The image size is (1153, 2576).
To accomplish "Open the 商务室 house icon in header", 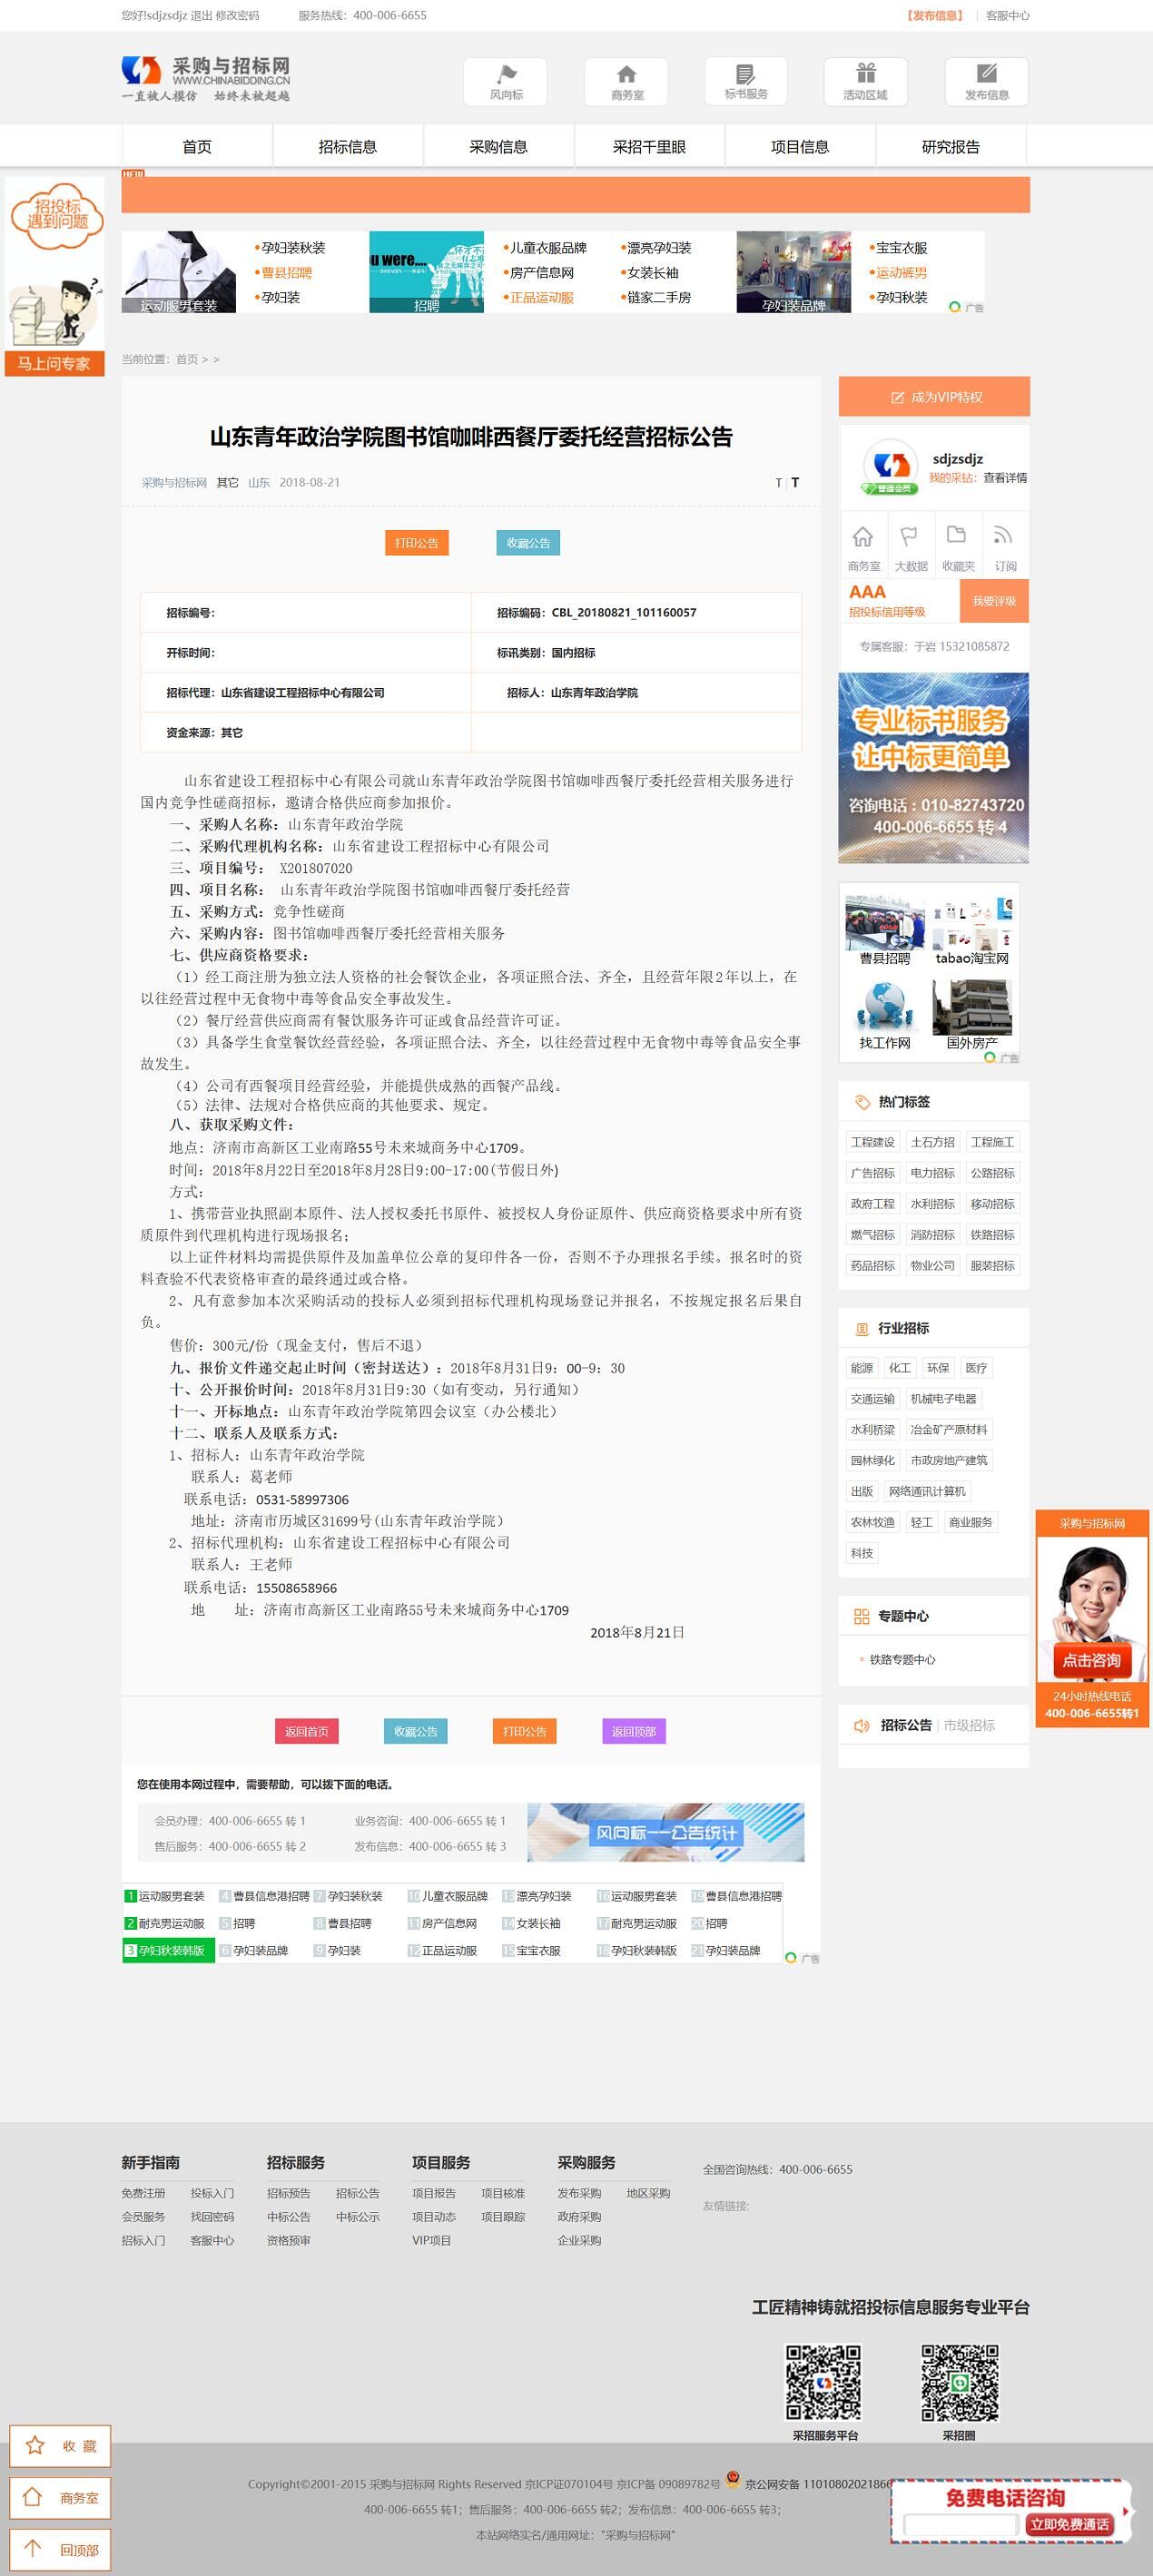I will coord(626,75).
